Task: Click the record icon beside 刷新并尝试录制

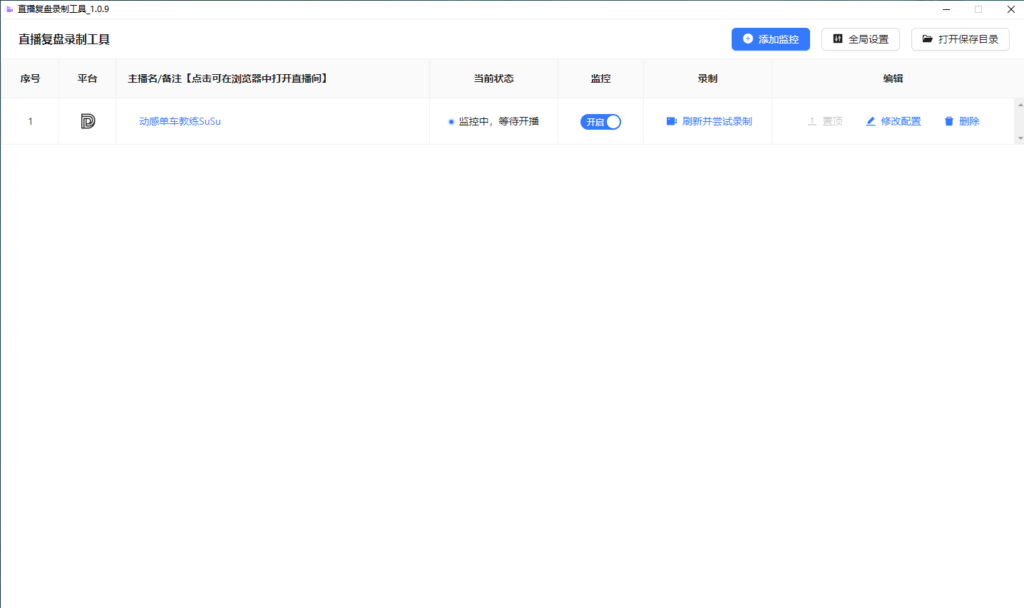Action: pyautogui.click(x=671, y=121)
